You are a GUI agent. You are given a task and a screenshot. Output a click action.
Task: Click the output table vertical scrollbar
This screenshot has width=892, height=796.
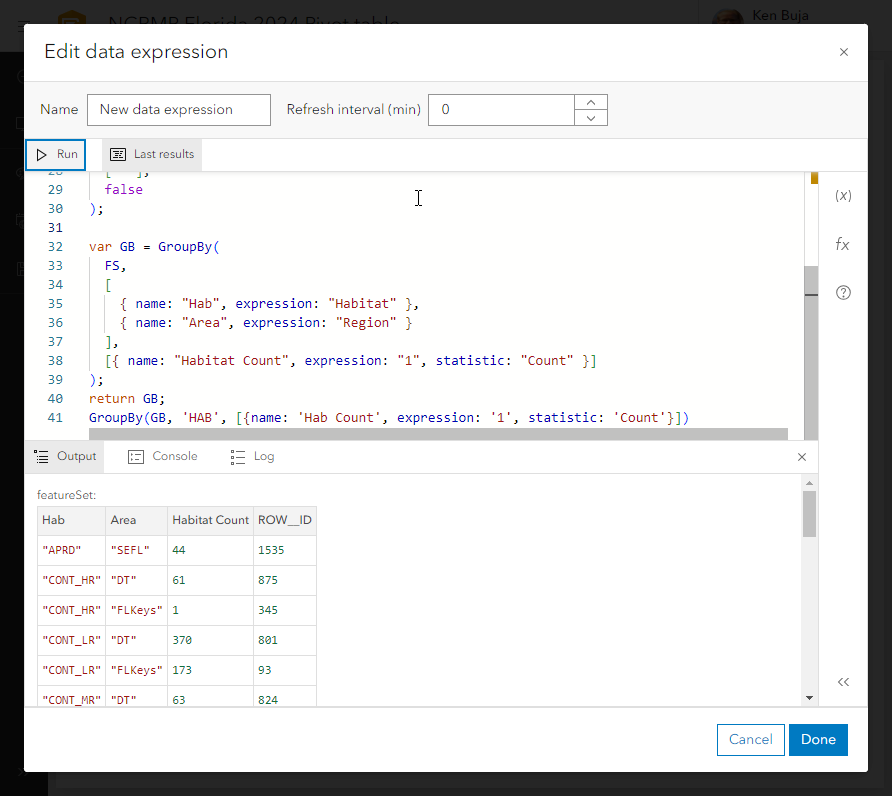pyautogui.click(x=809, y=514)
